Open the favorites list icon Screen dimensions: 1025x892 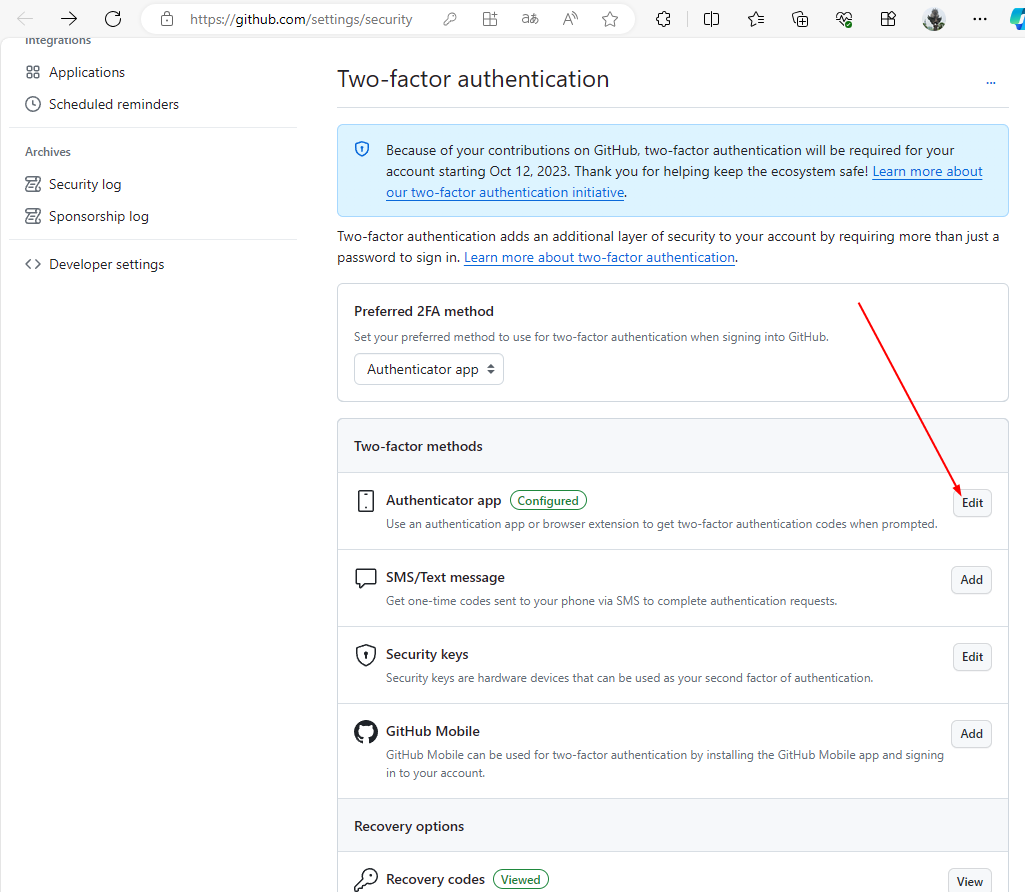click(x=756, y=19)
